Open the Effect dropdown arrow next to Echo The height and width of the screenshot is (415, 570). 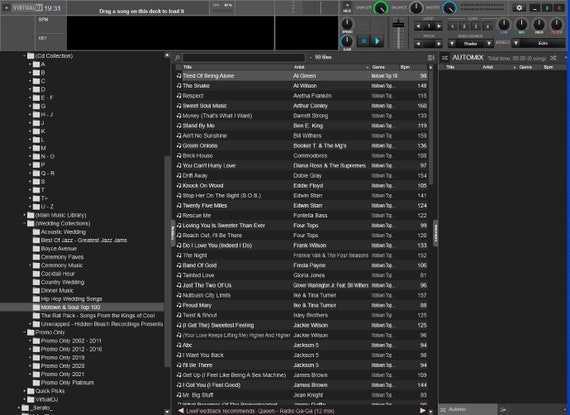516,43
